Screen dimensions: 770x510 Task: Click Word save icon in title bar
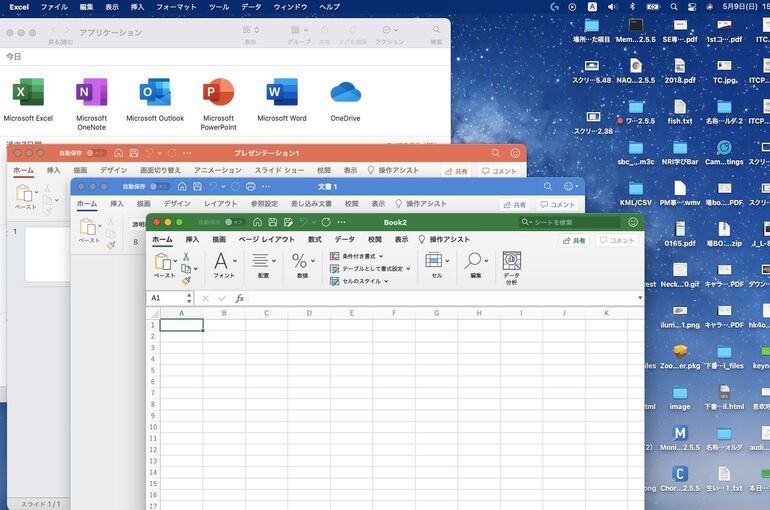click(197, 187)
